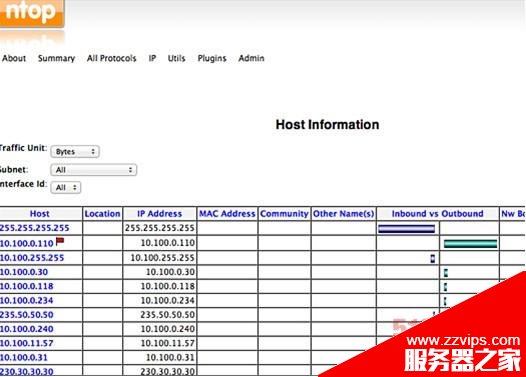Open the Admin menu
The image size is (526, 377).
pos(251,58)
